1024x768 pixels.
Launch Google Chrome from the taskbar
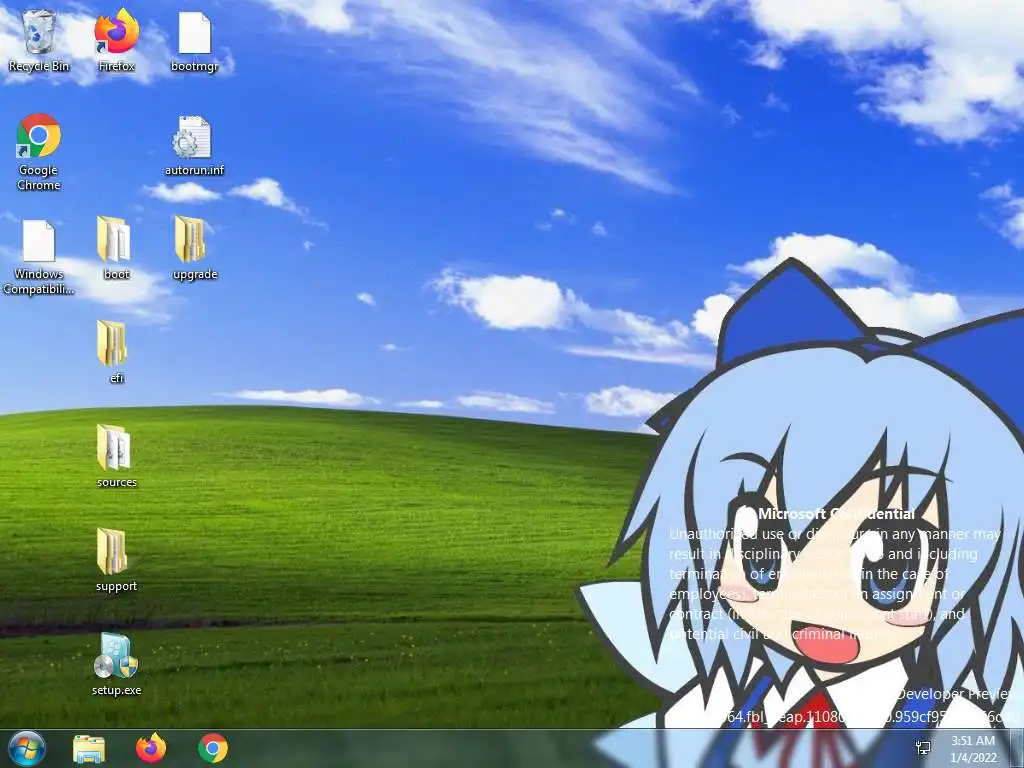[x=213, y=748]
